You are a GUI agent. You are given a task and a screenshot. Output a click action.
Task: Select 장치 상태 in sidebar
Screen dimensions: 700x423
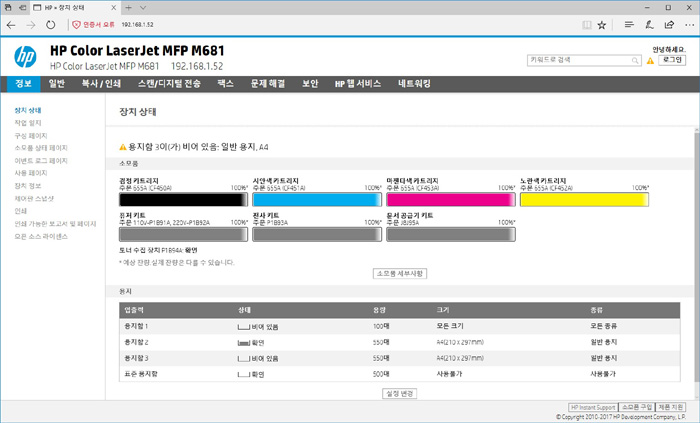click(x=28, y=110)
